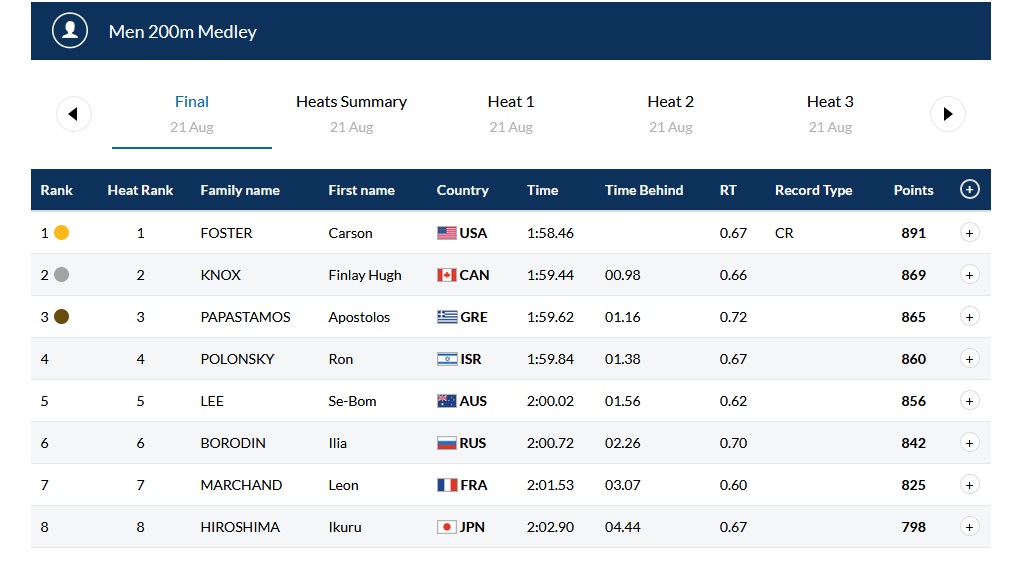
Task: Expand all rows using header plus icon
Action: click(968, 190)
